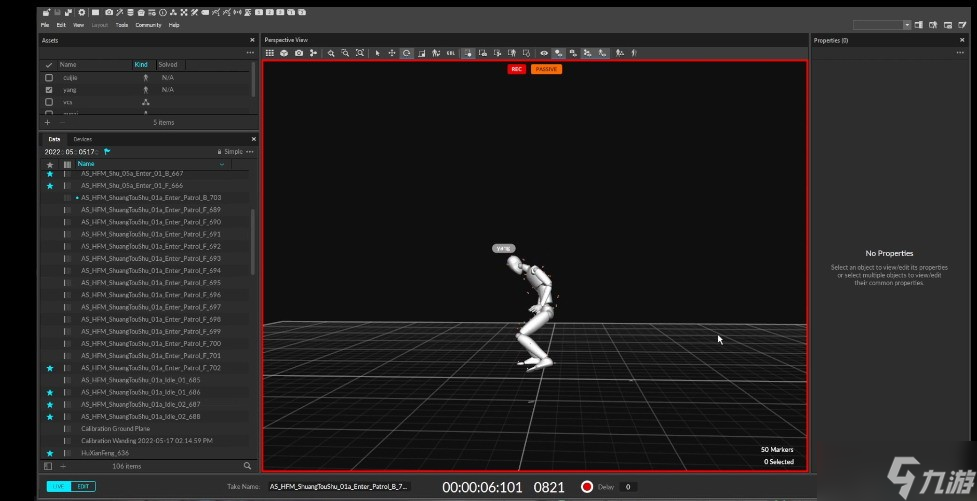Select the rotate tool in viewport toolbar
The height and width of the screenshot is (501, 977).
point(407,53)
